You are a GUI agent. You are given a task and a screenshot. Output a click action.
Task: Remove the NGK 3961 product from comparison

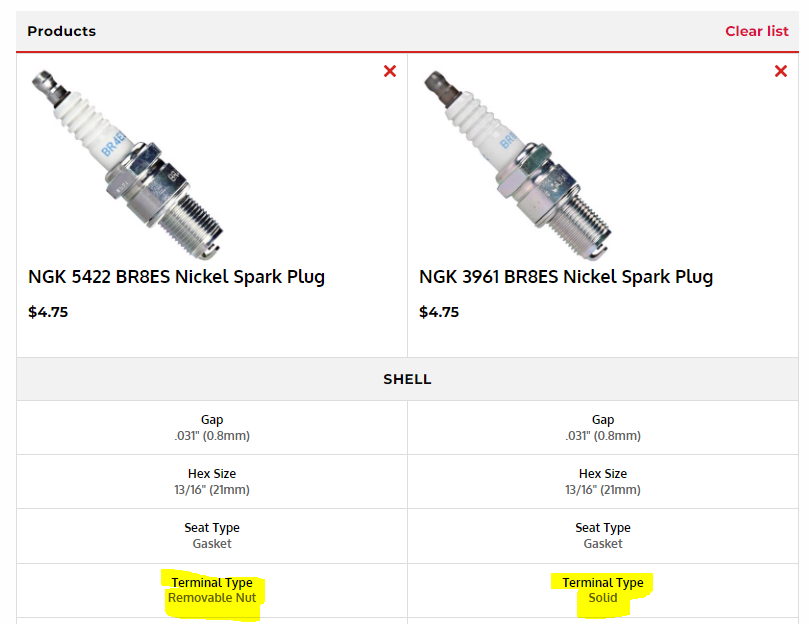781,71
